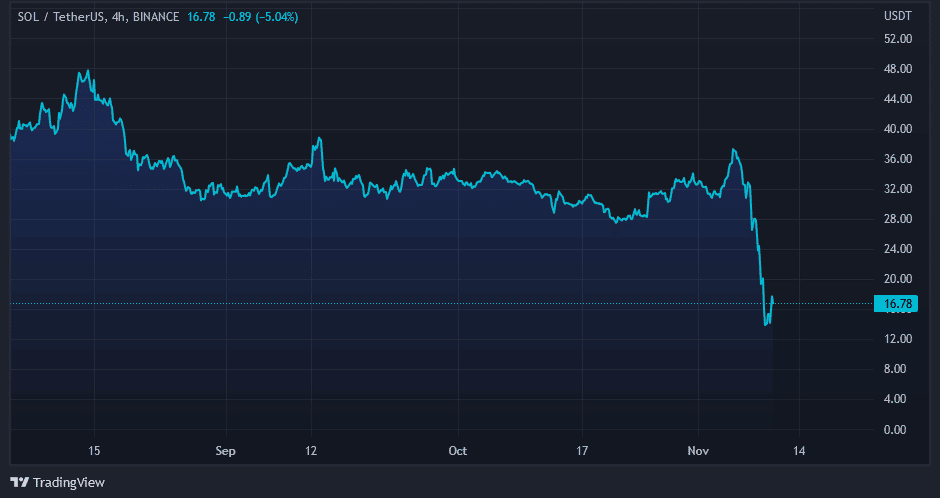Click the chart line's highest peak near 48
This screenshot has height=498, width=940.
(x=88, y=71)
